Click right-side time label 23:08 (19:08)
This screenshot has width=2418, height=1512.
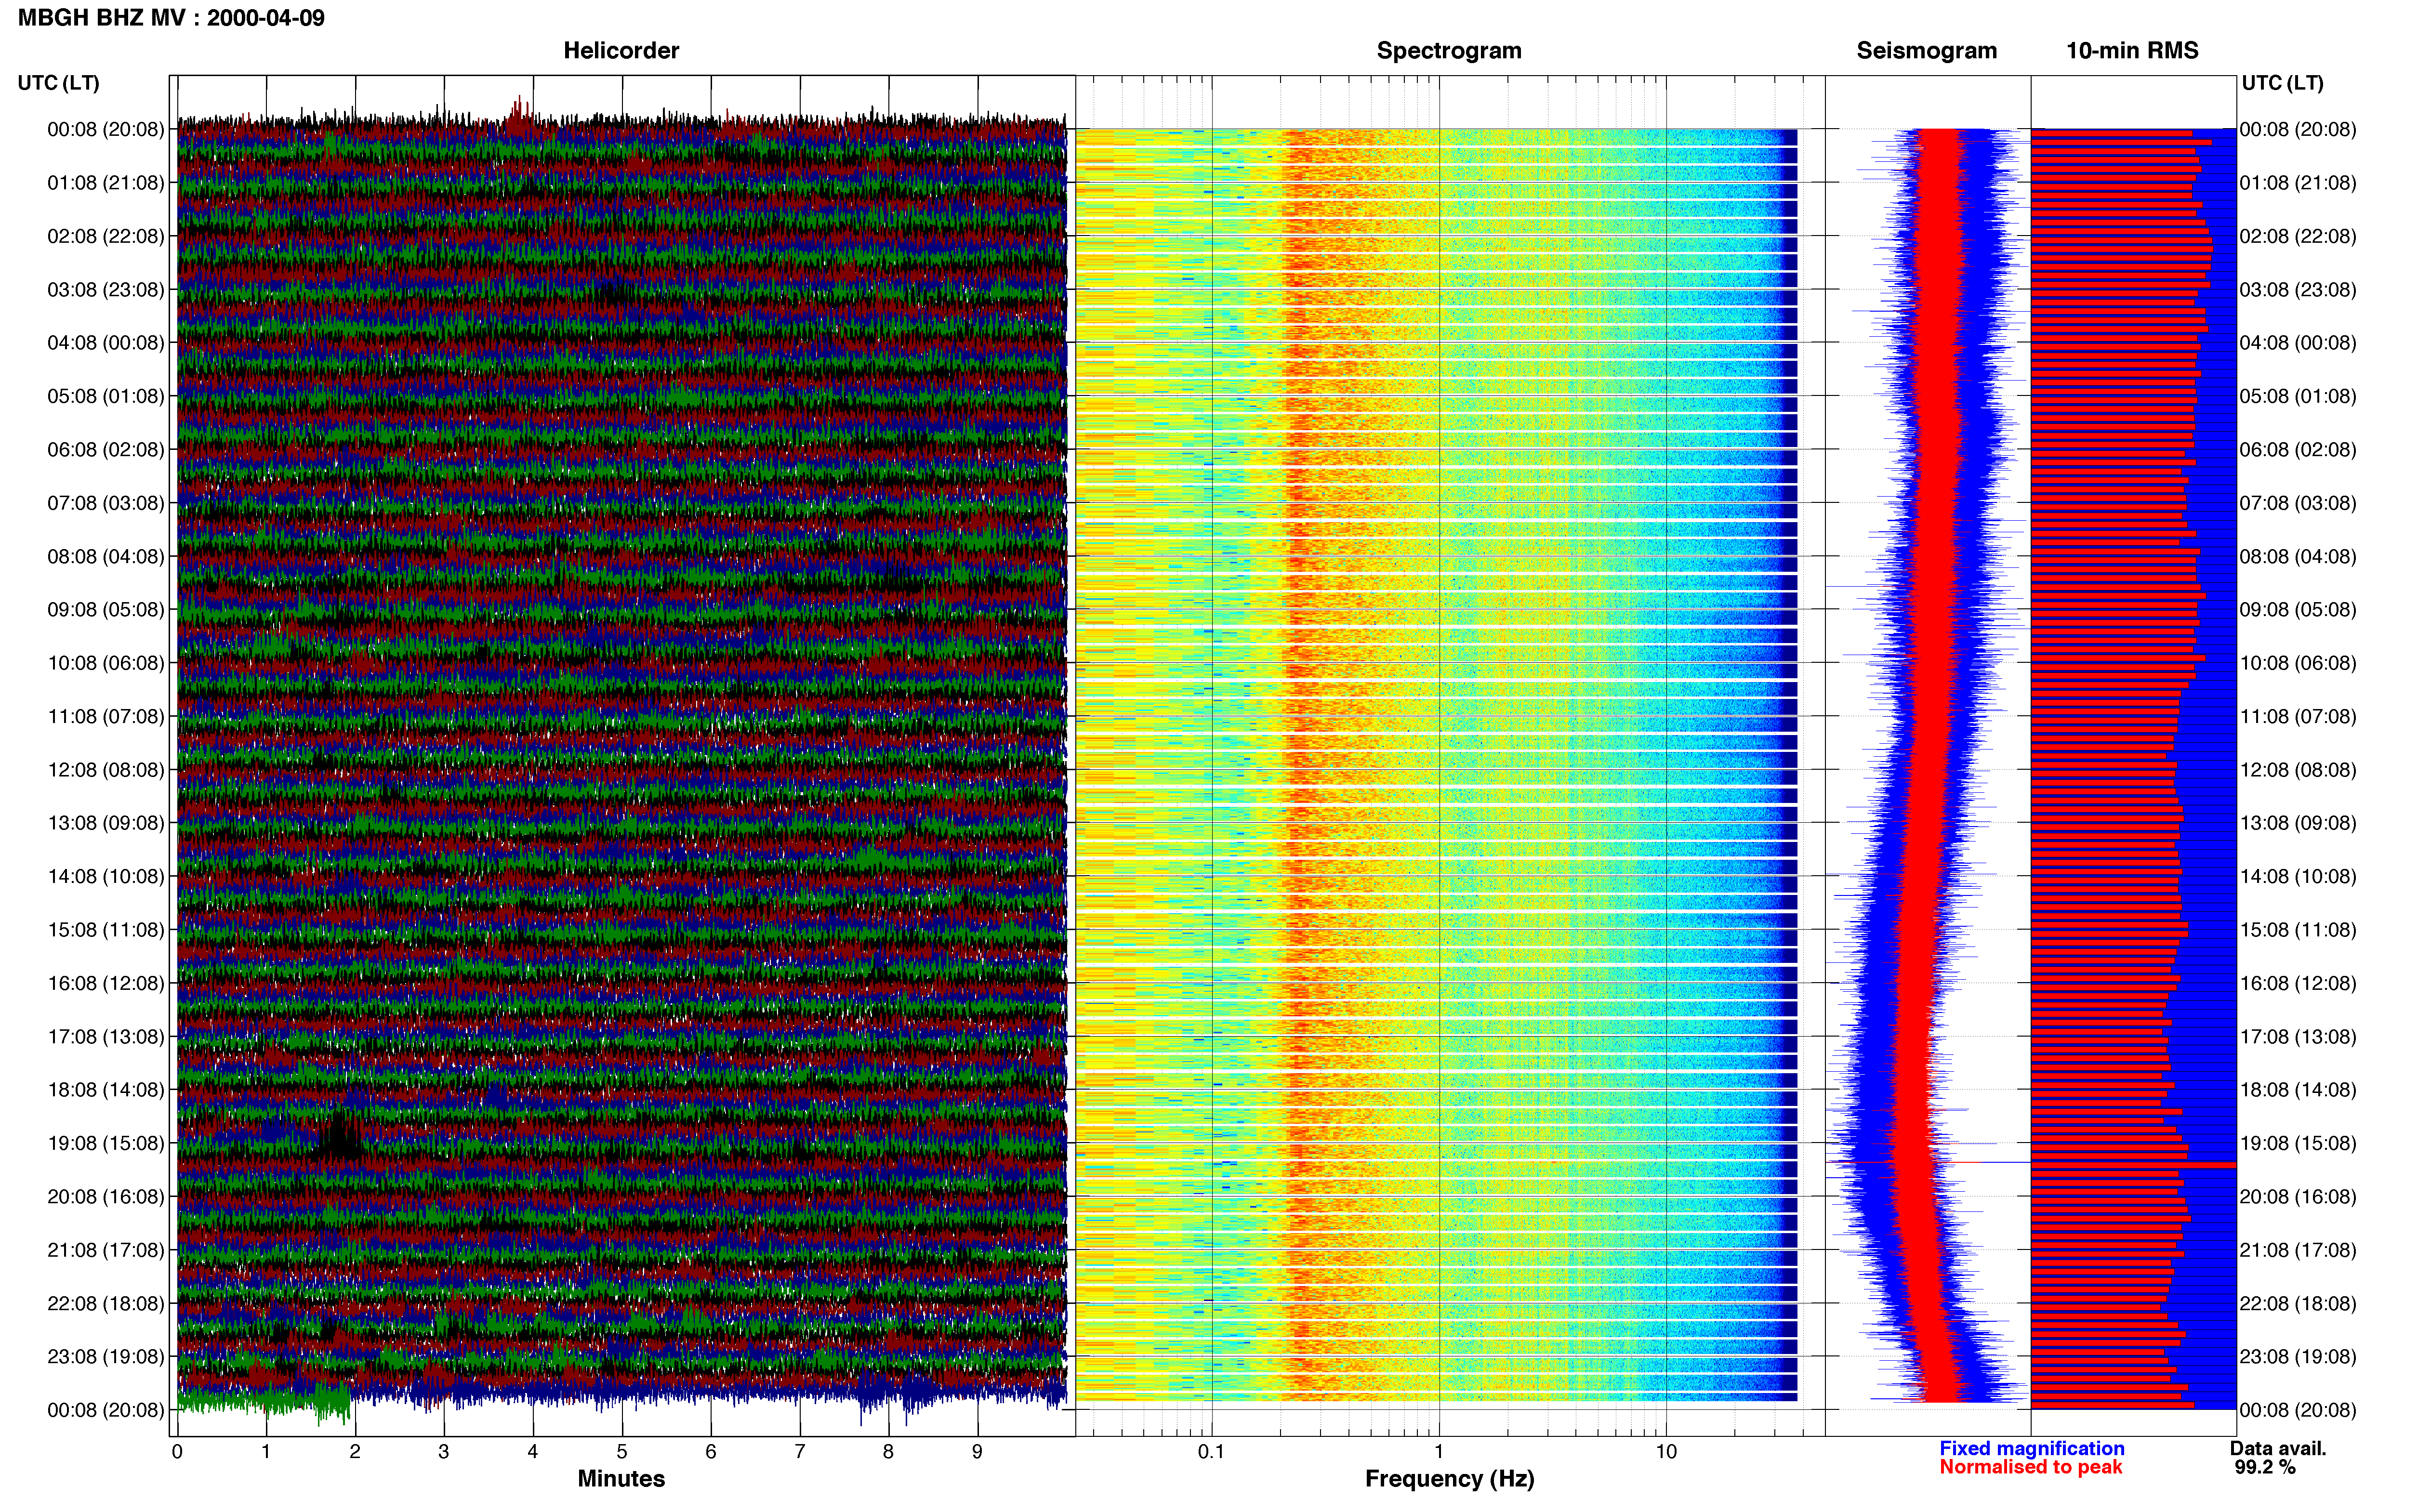point(2298,1356)
